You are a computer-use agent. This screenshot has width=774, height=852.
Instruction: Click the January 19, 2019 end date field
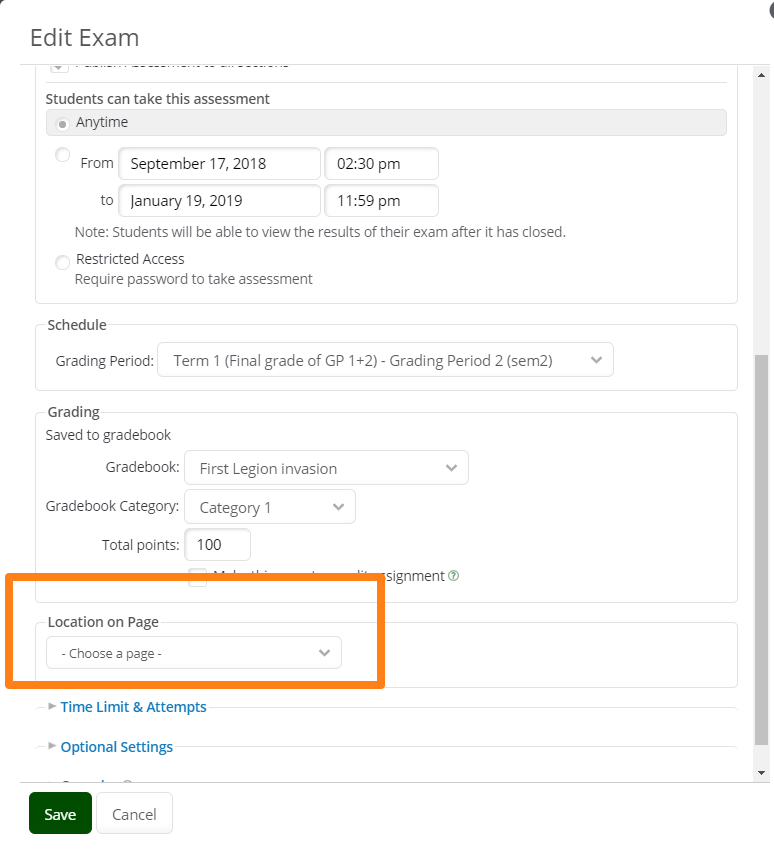(220, 201)
